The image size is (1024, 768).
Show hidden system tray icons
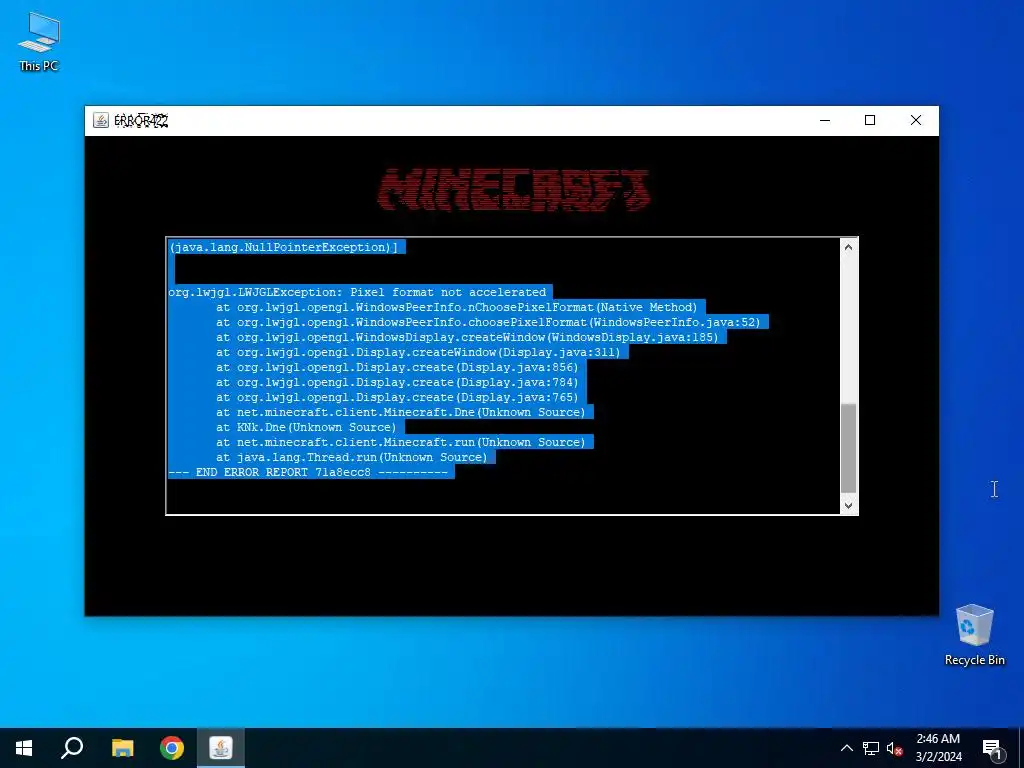[846, 748]
